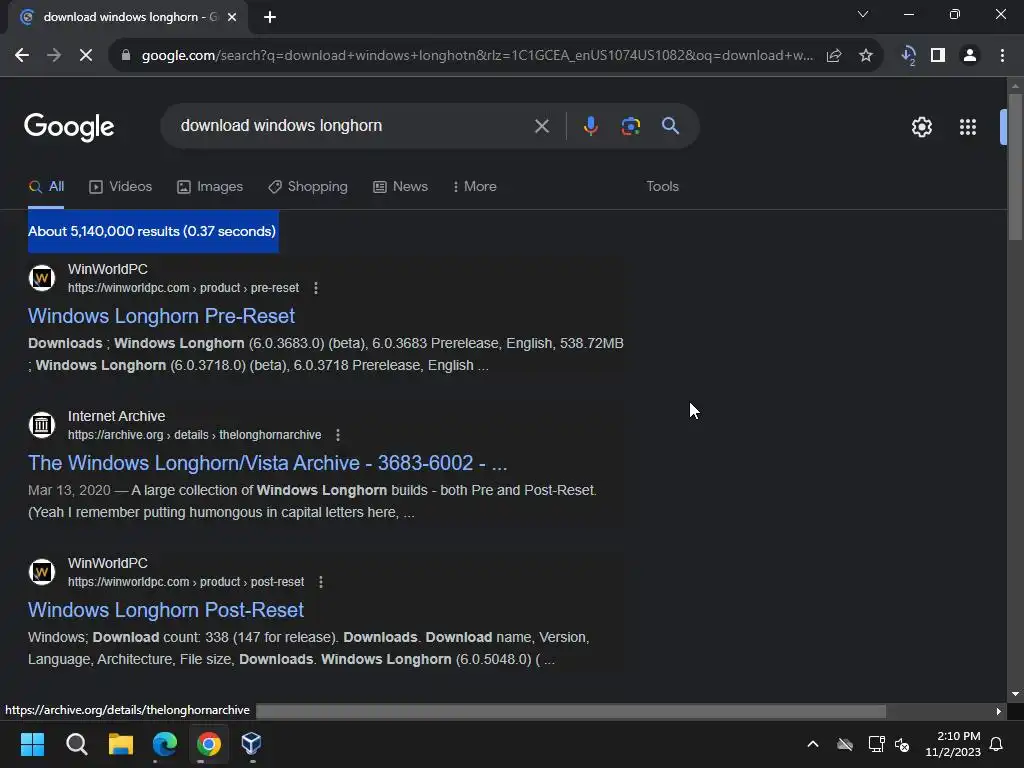Open Windows taskbar search
The height and width of the screenshot is (768, 1024).
76,744
